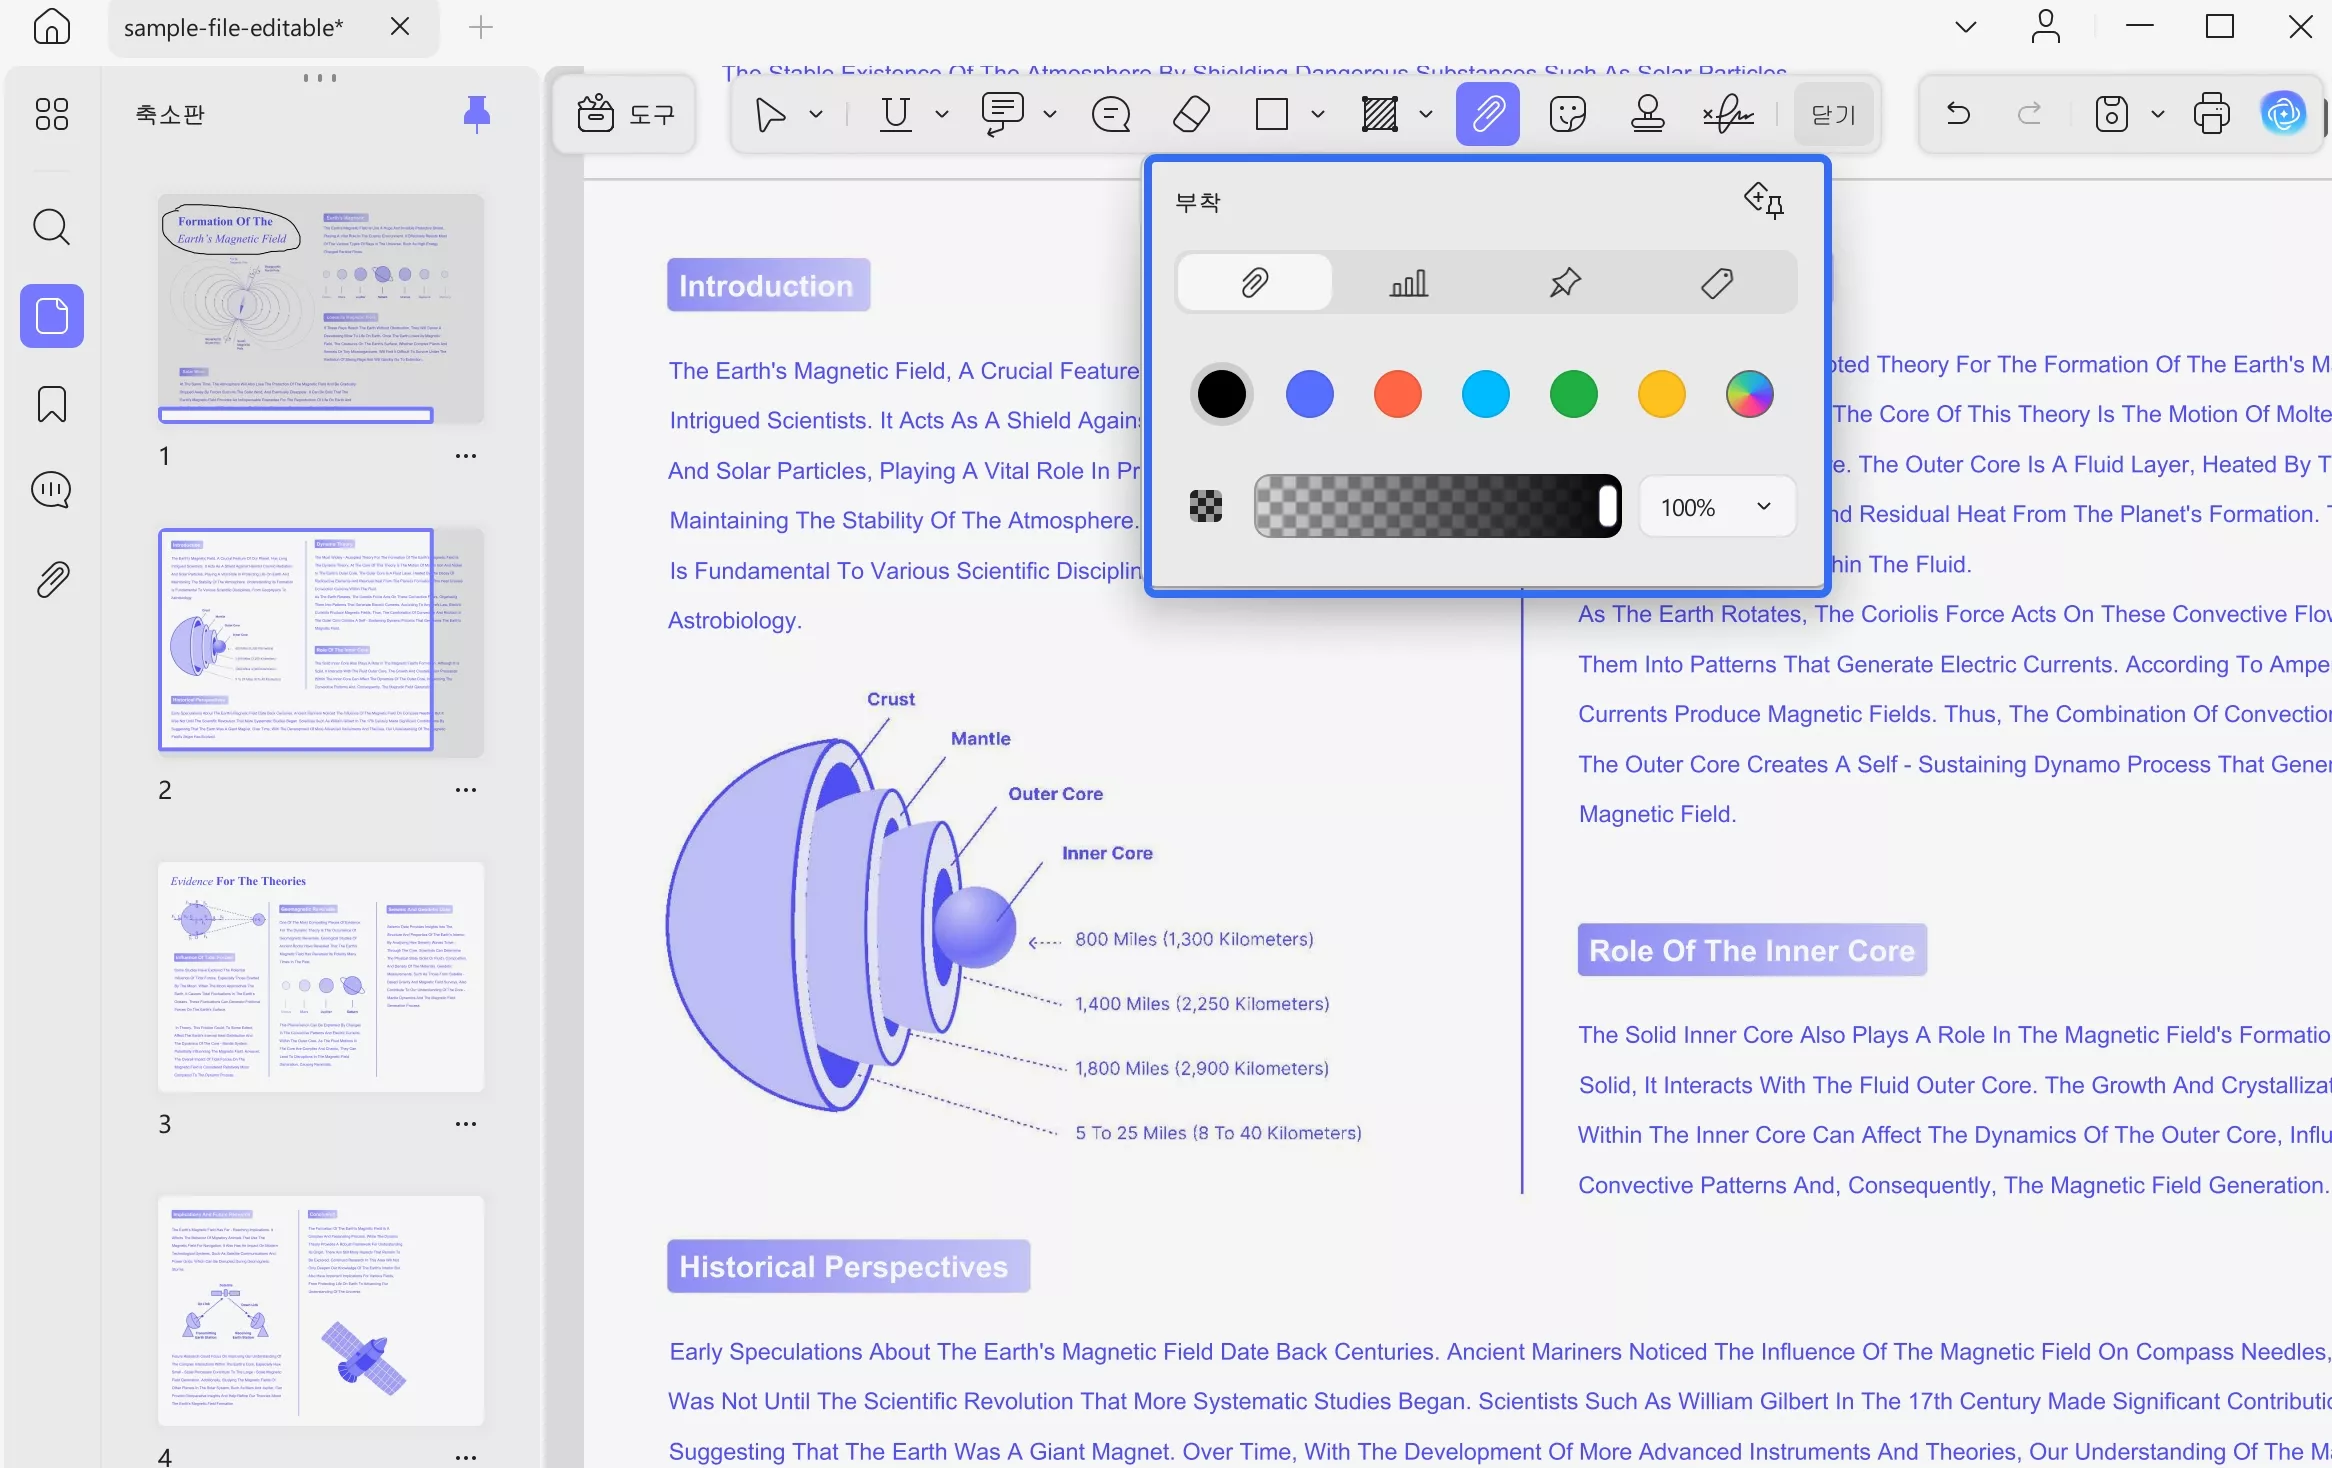Select the underline markup tool
2332x1468 pixels.
[895, 114]
